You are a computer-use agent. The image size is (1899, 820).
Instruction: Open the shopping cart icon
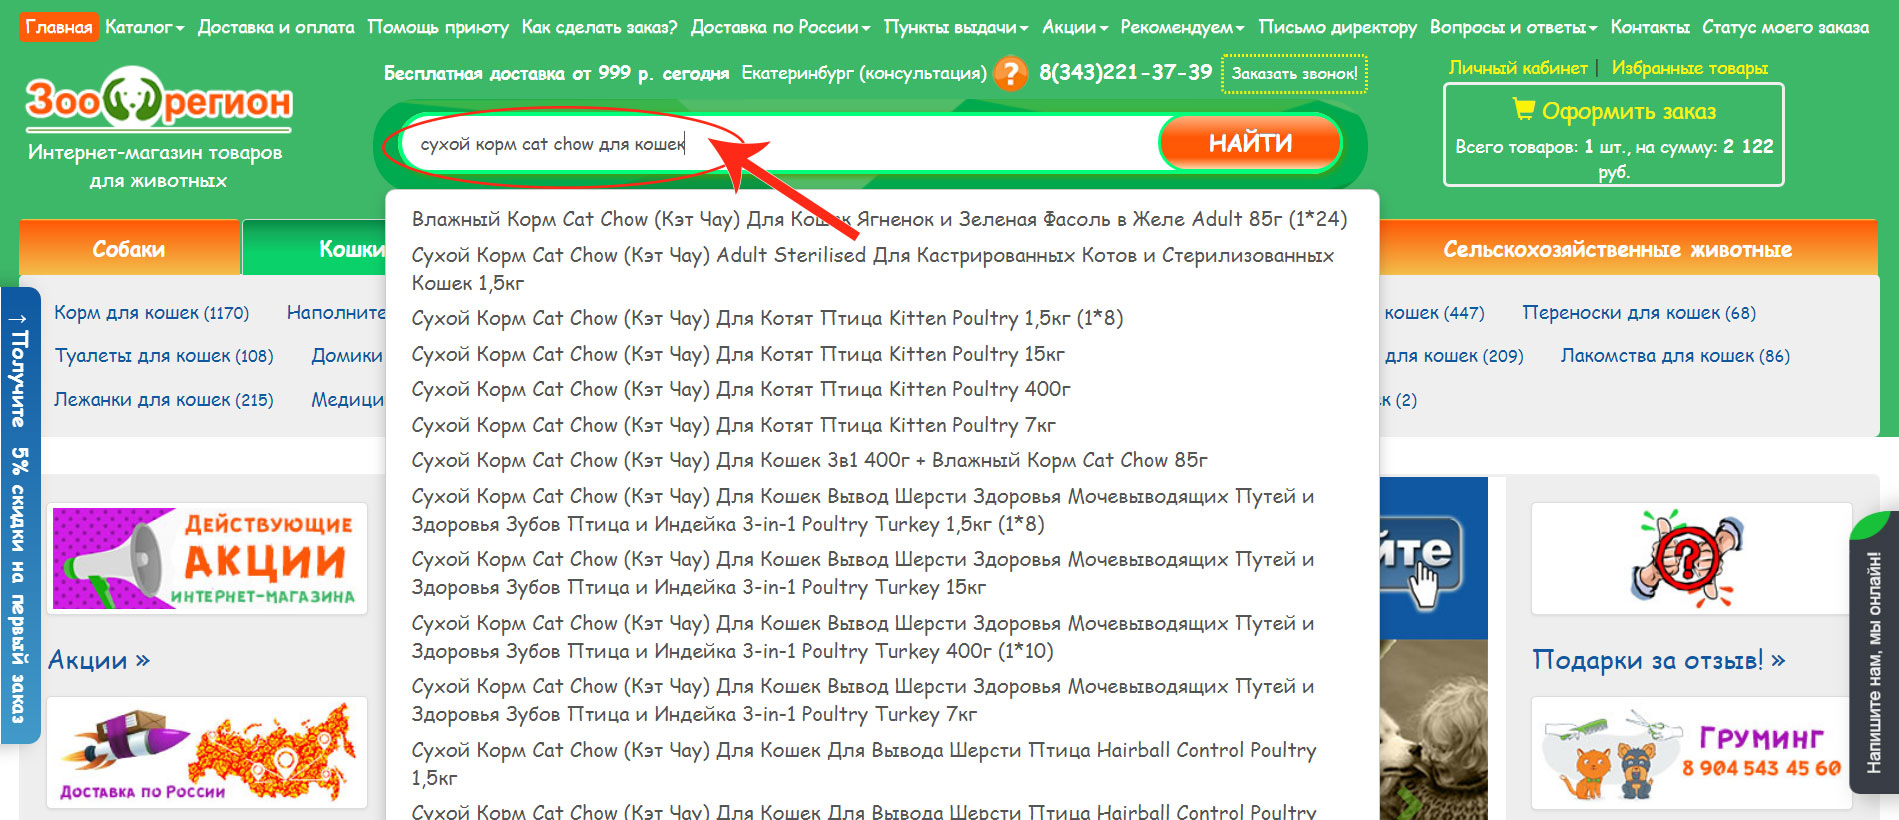point(1523,109)
